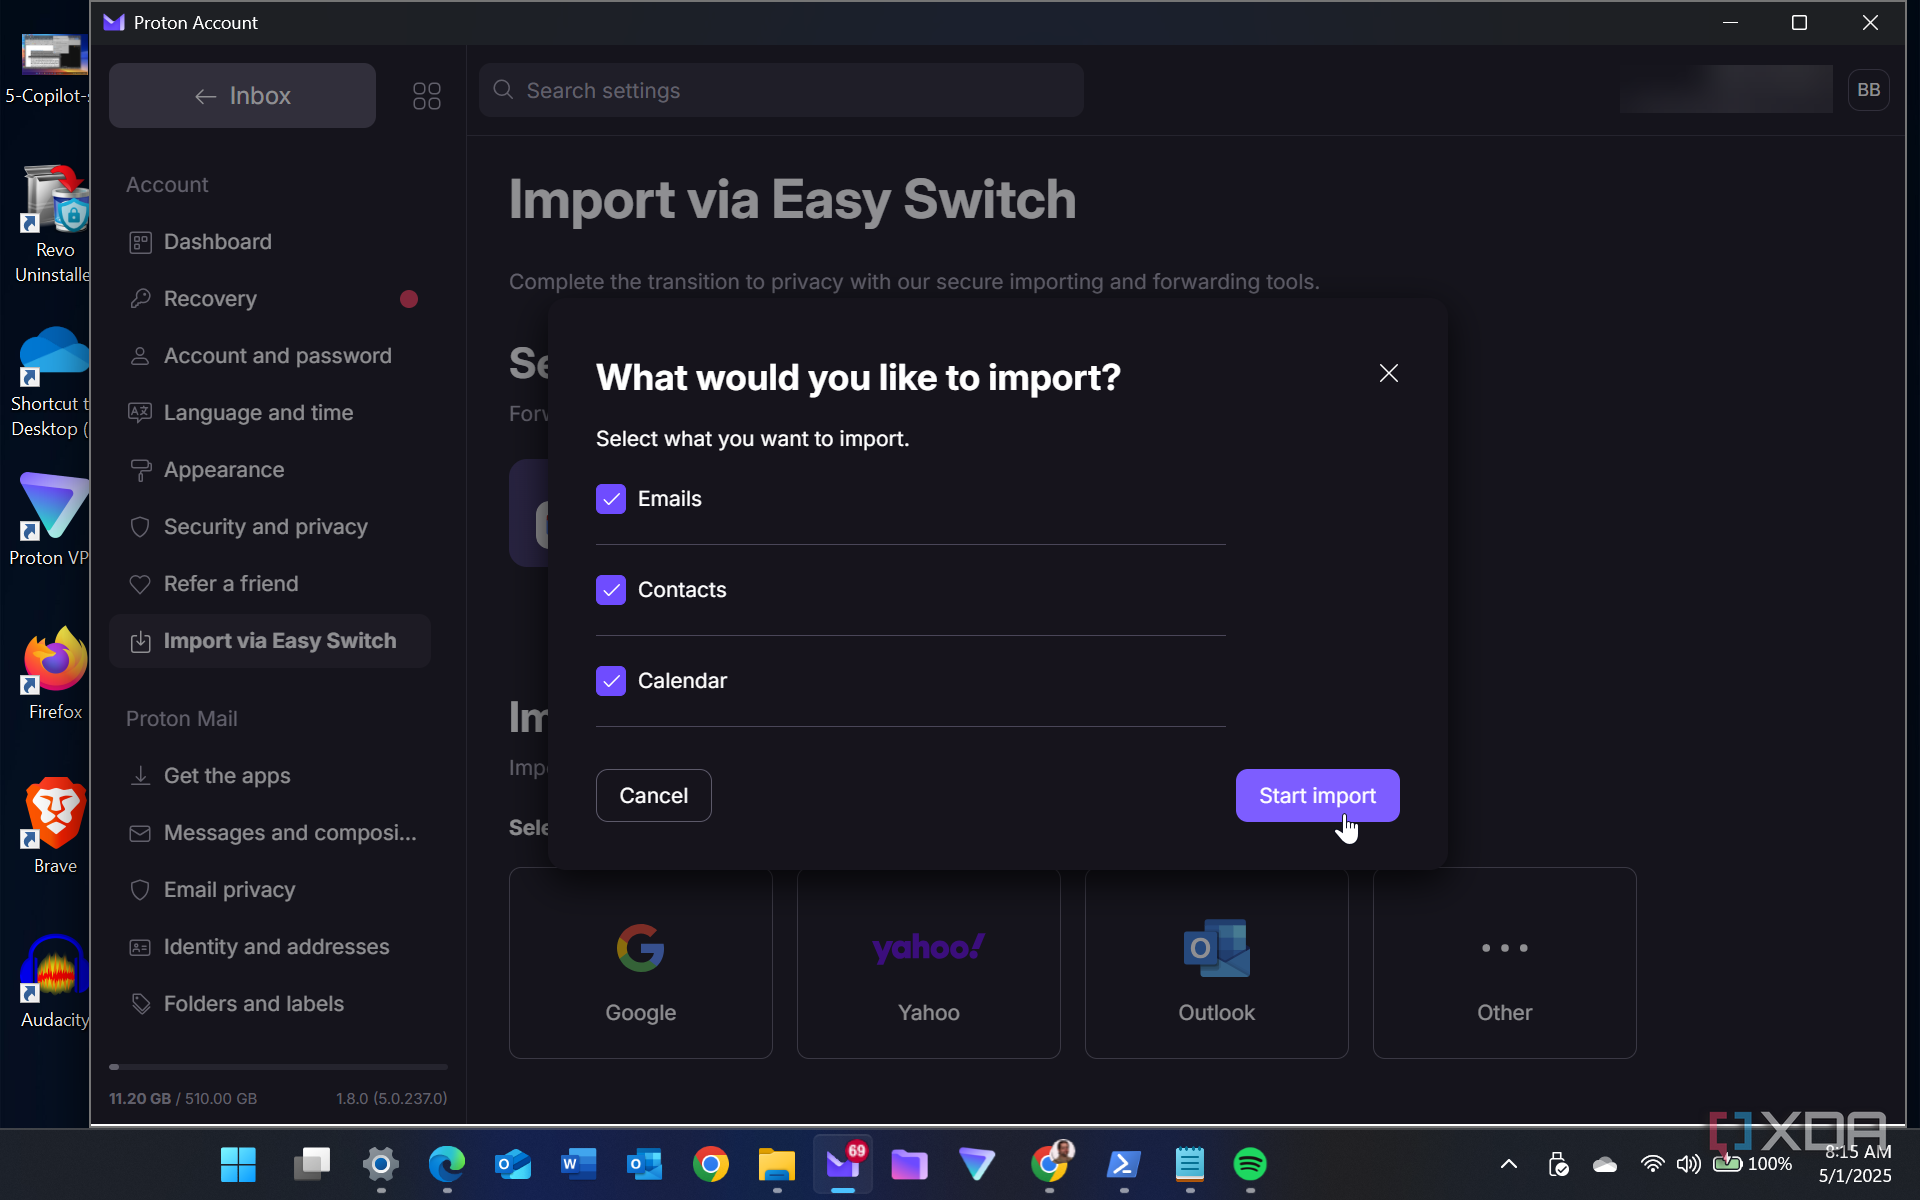
Task: Switch to Proton Mail taskbar icon
Action: [843, 1164]
